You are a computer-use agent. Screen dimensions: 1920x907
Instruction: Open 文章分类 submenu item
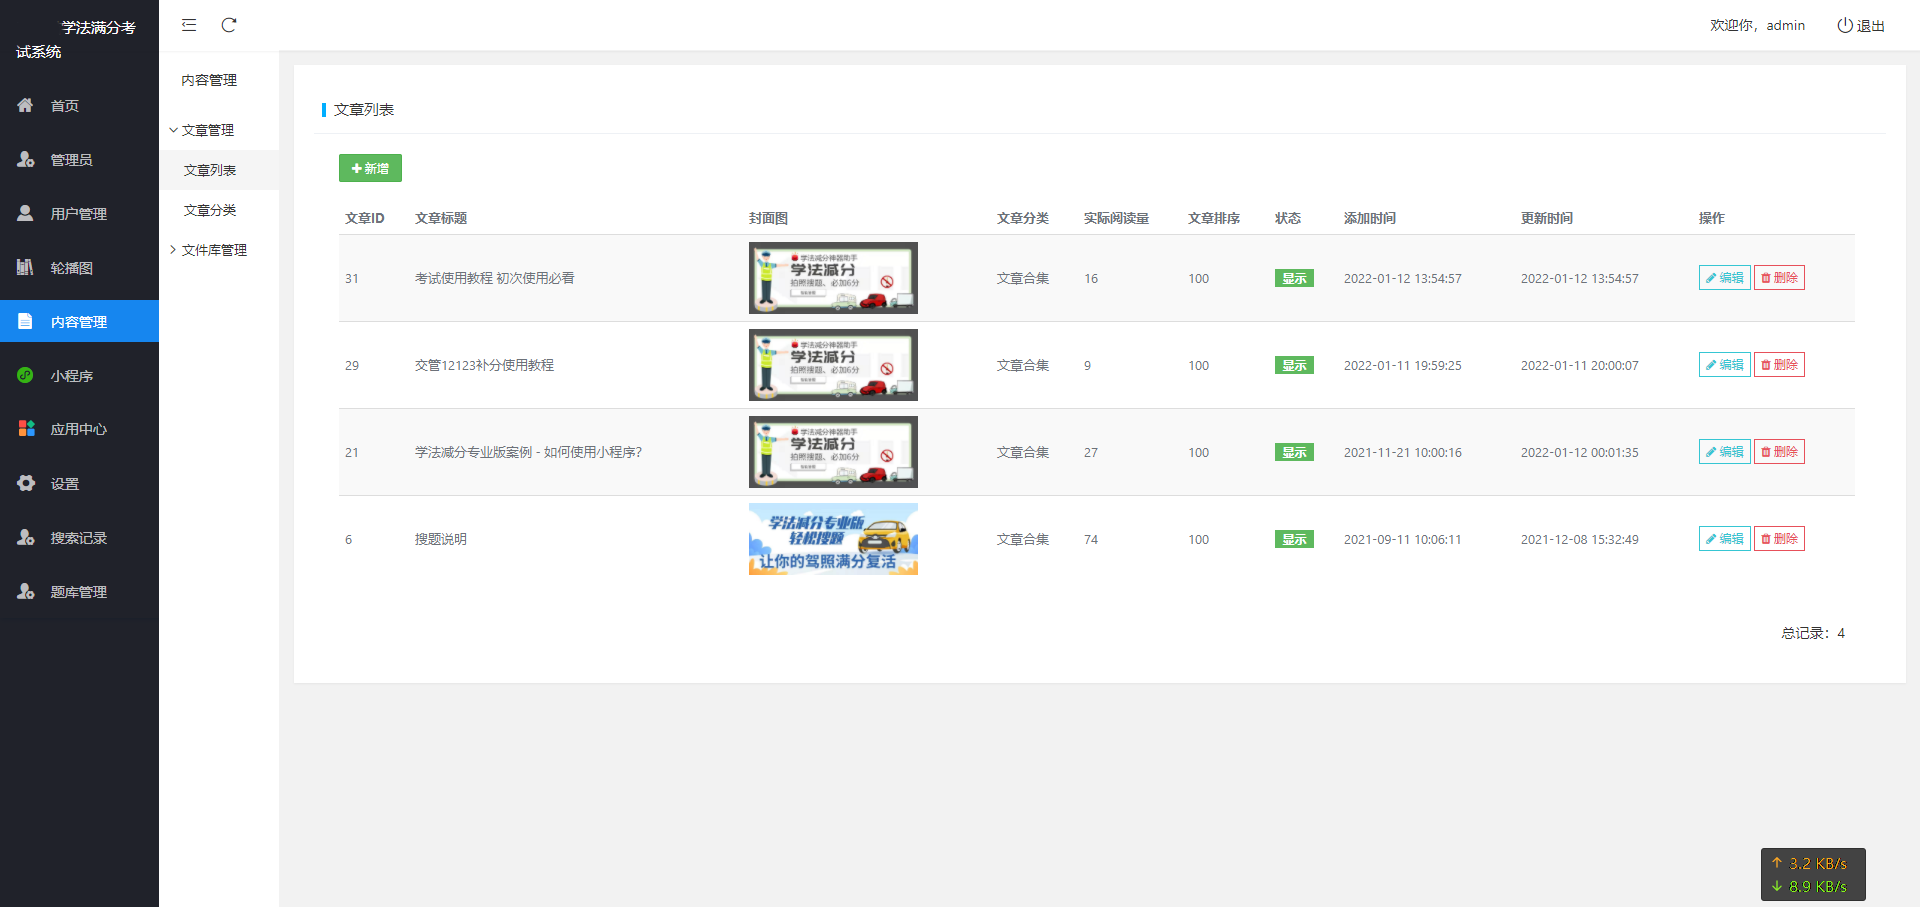pos(210,210)
